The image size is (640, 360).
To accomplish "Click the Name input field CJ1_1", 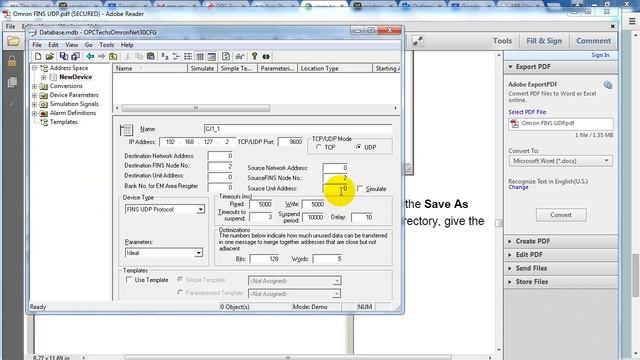I will click(298, 129).
